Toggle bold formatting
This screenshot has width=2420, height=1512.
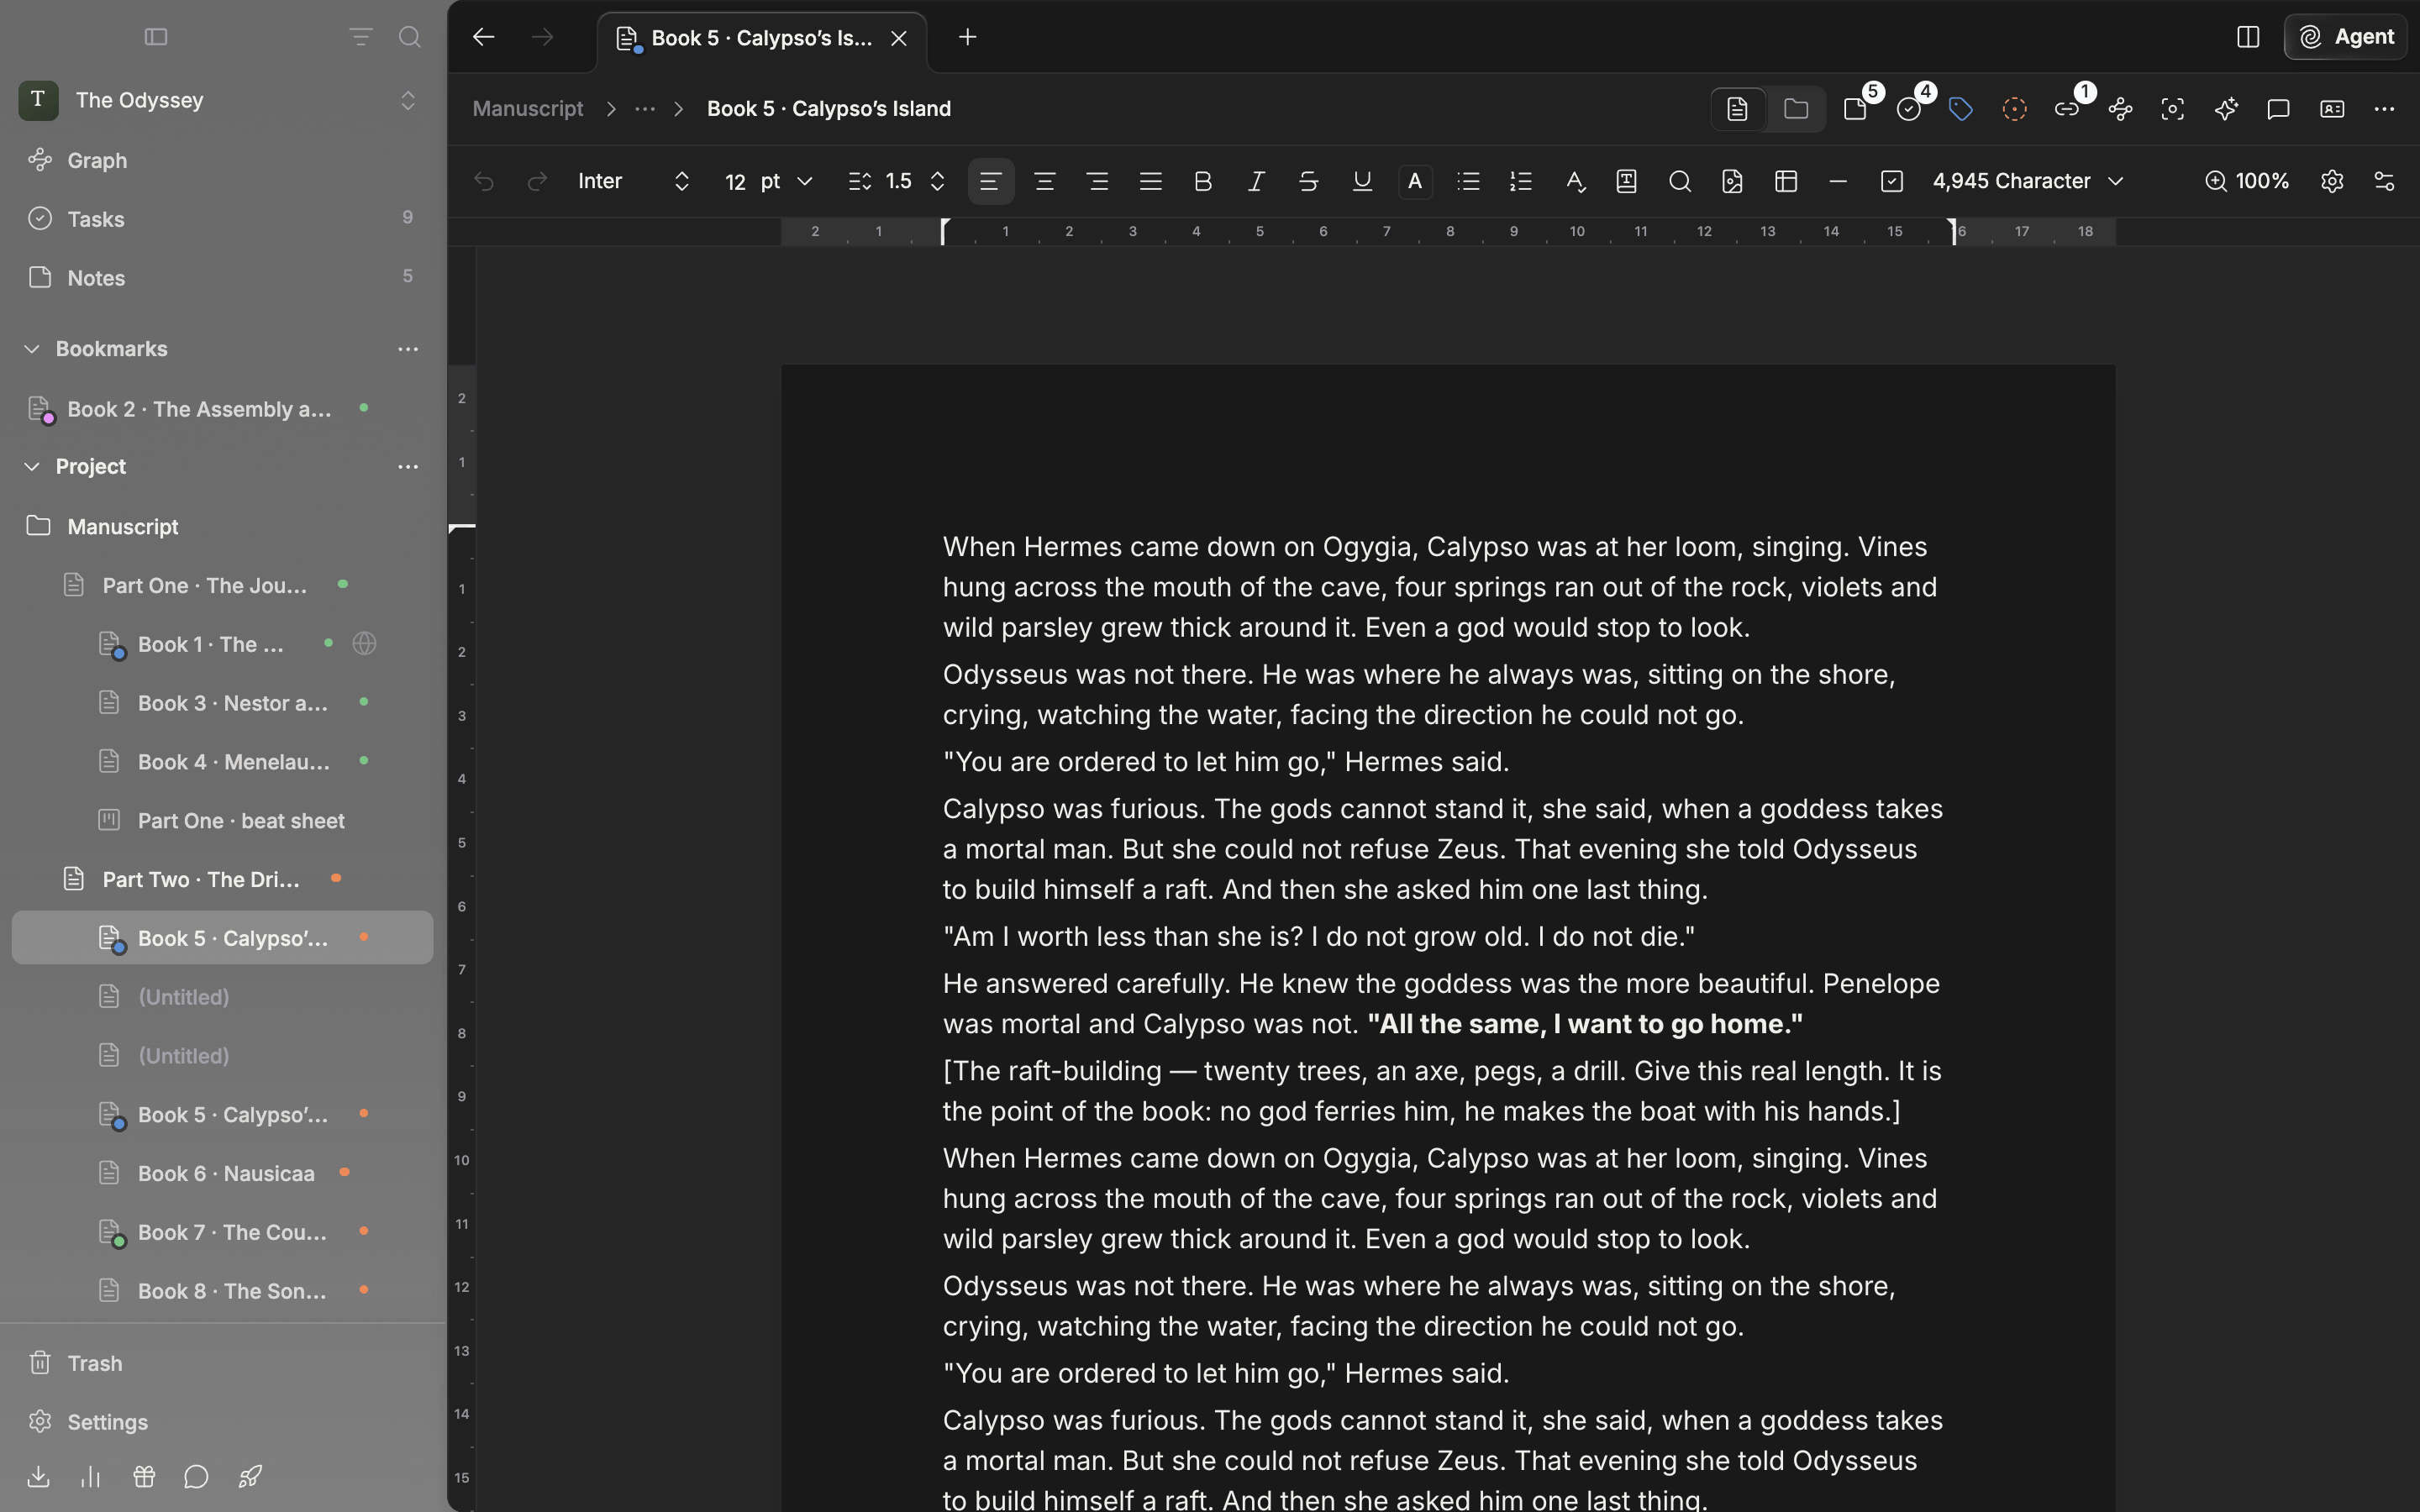(1203, 181)
